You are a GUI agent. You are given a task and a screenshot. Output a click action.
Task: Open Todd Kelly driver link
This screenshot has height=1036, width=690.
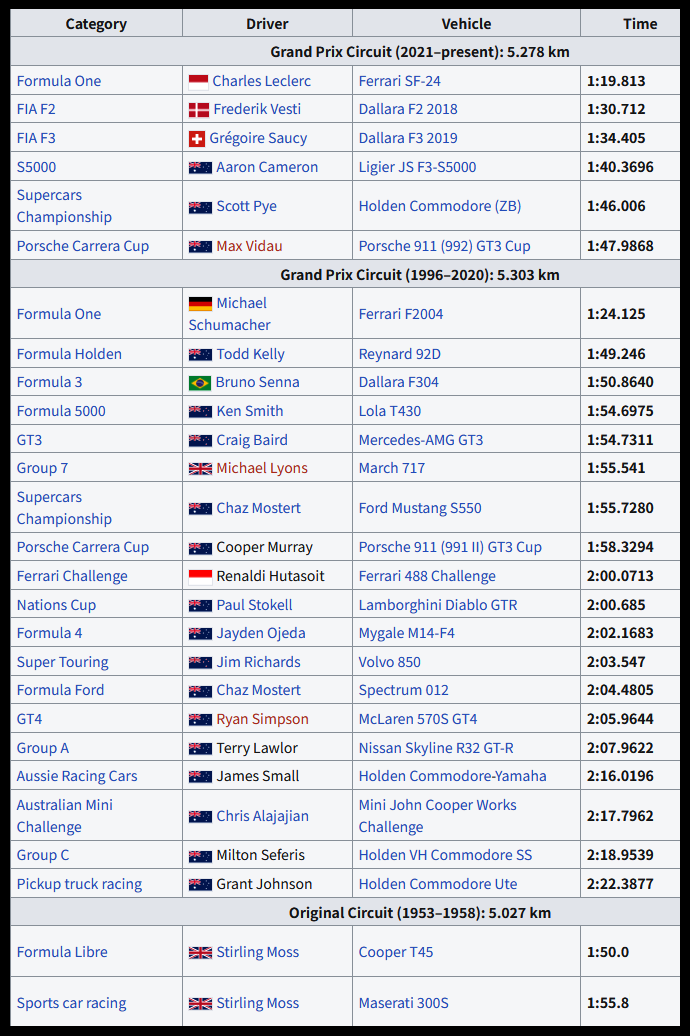pyautogui.click(x=250, y=354)
